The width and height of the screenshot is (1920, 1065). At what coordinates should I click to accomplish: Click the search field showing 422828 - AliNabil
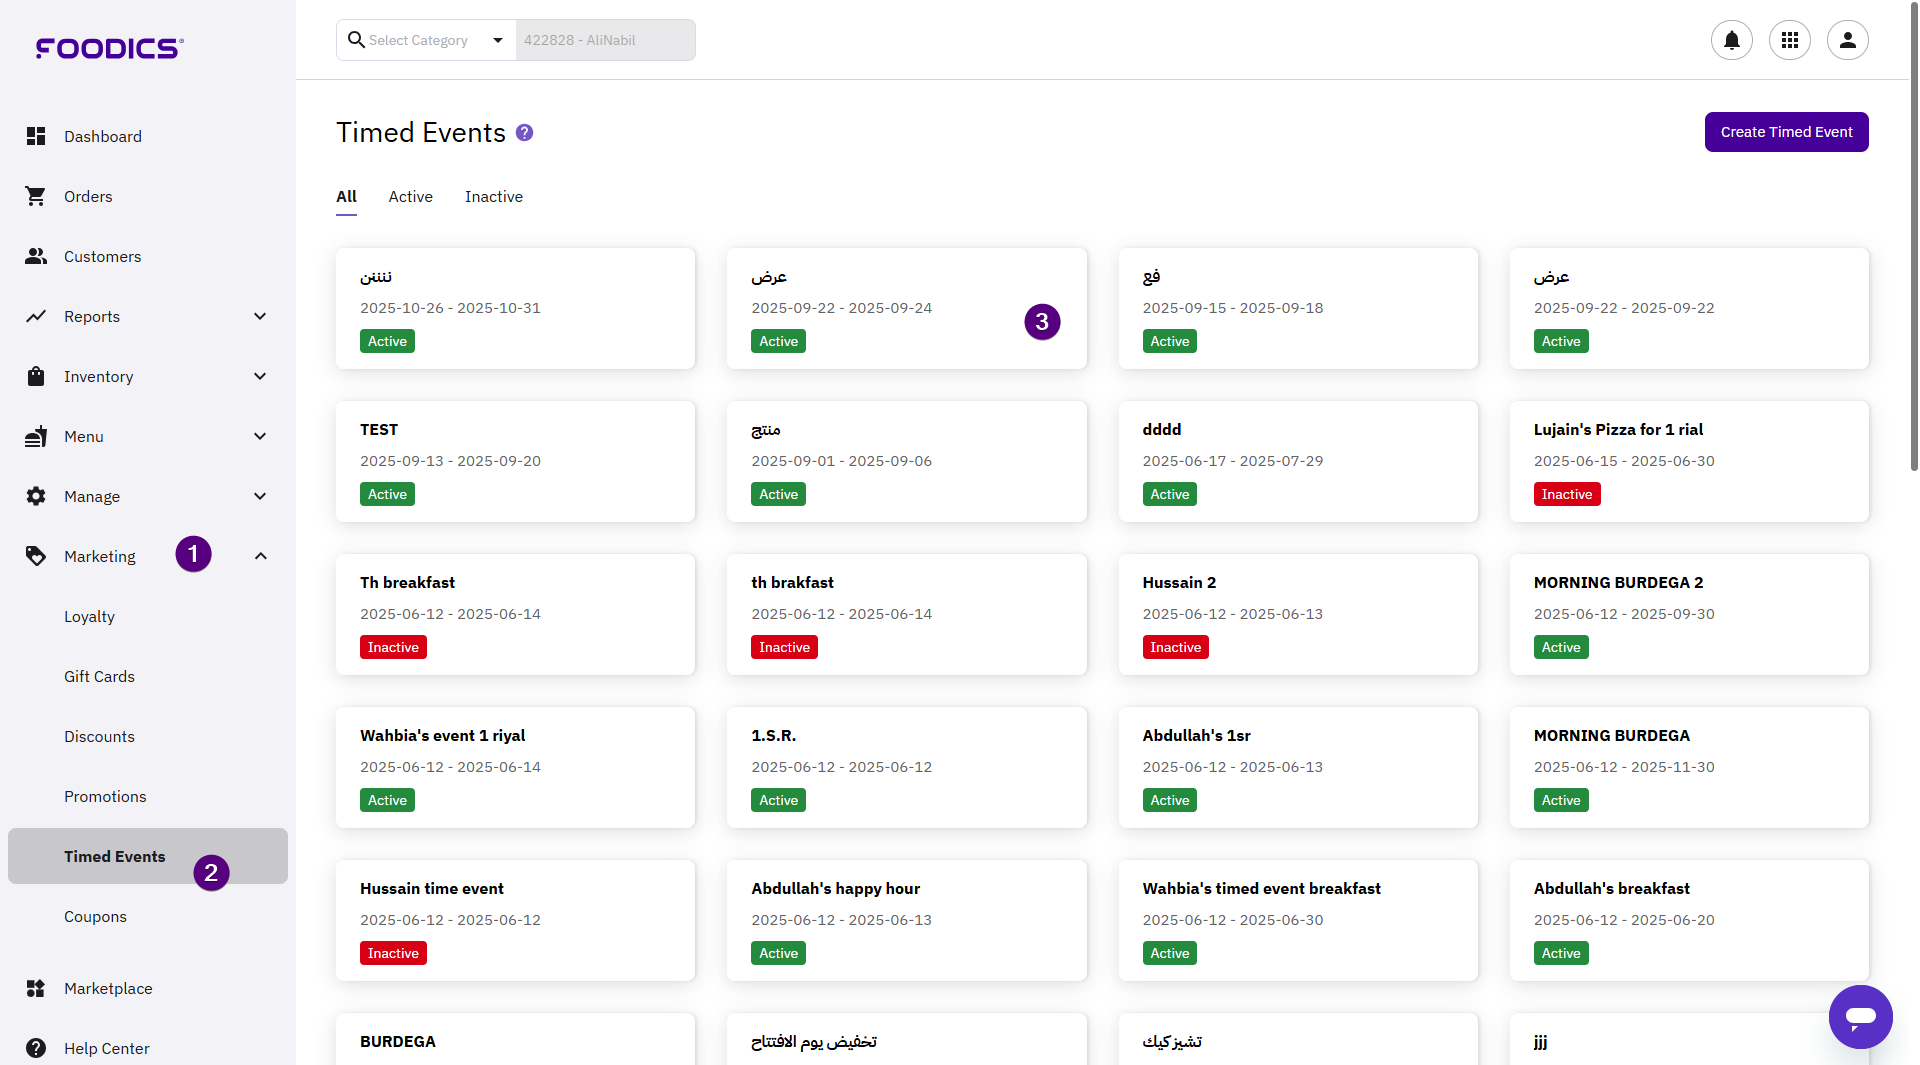pyautogui.click(x=605, y=40)
